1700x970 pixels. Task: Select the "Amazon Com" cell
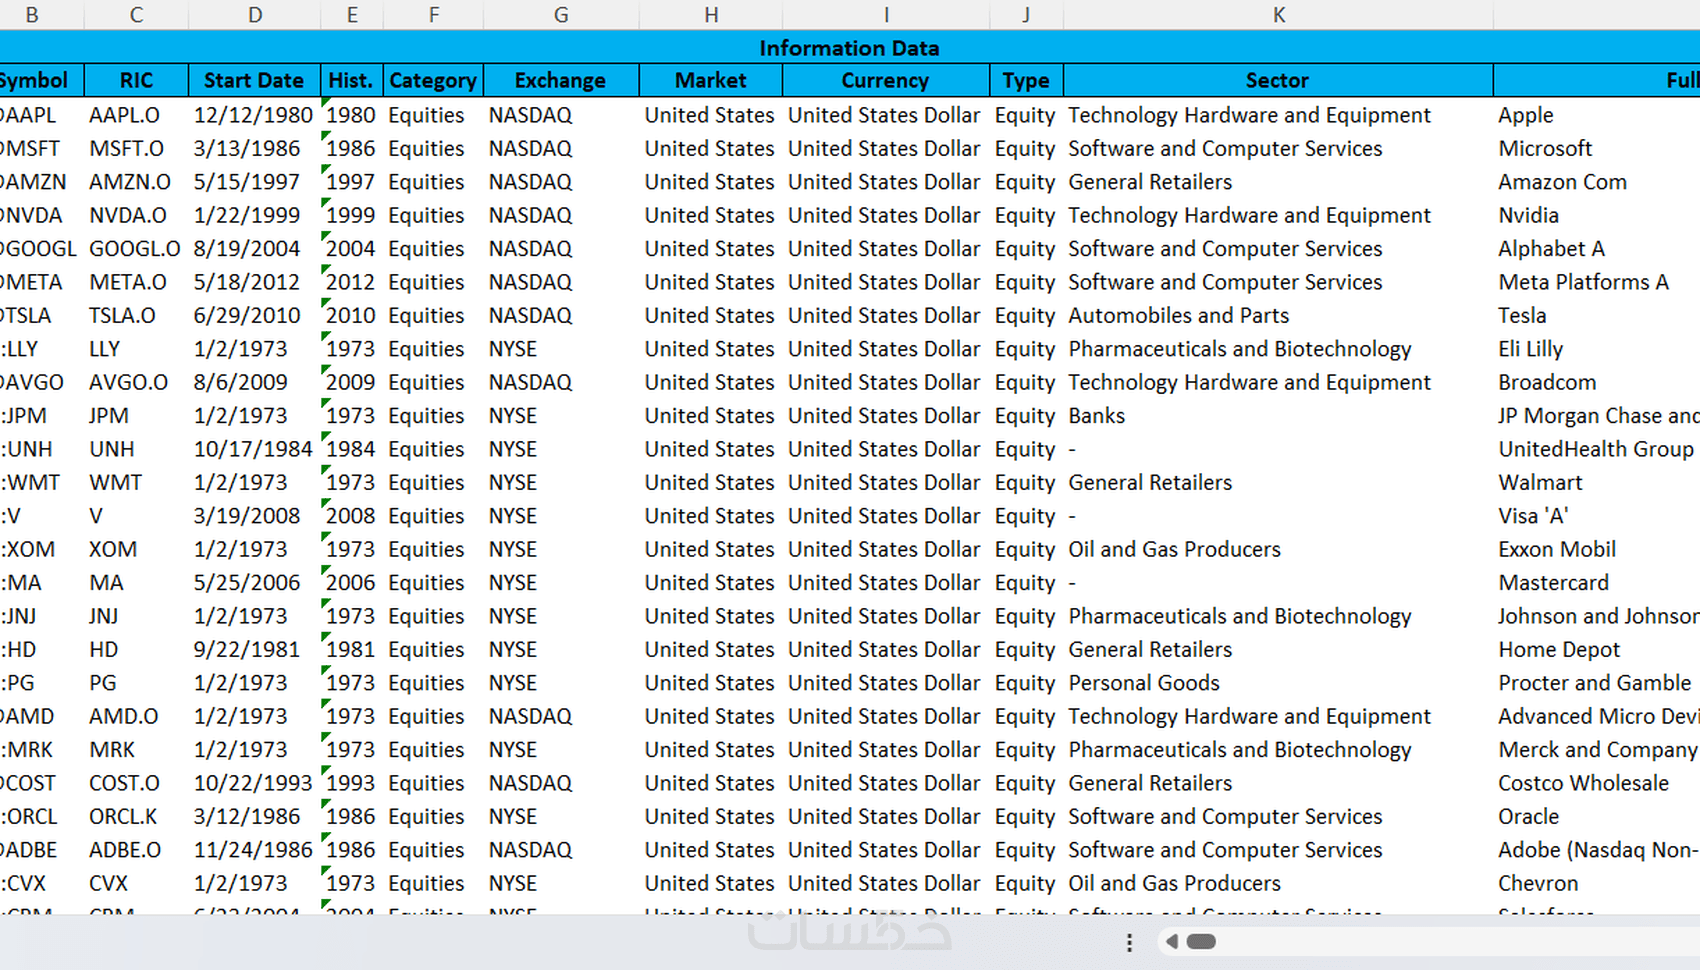[1597, 182]
